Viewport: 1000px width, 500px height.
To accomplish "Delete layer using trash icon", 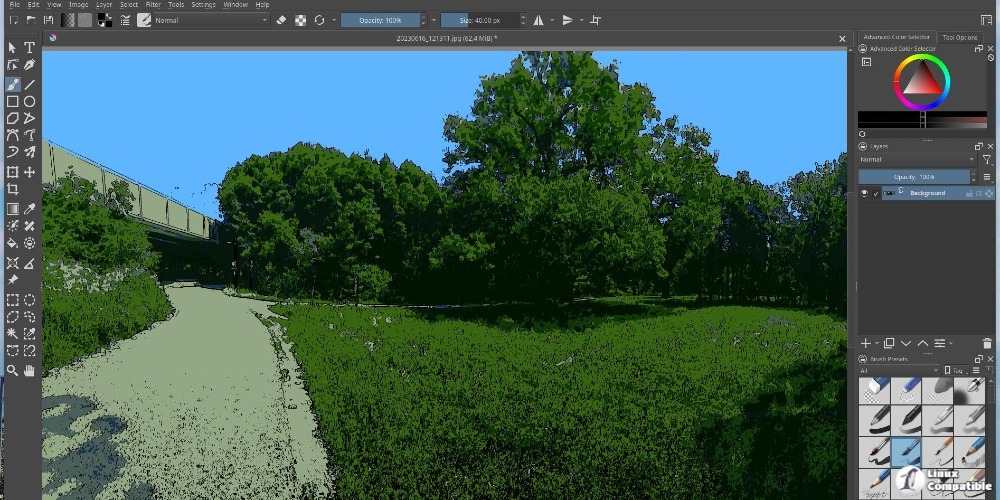I will tap(987, 343).
